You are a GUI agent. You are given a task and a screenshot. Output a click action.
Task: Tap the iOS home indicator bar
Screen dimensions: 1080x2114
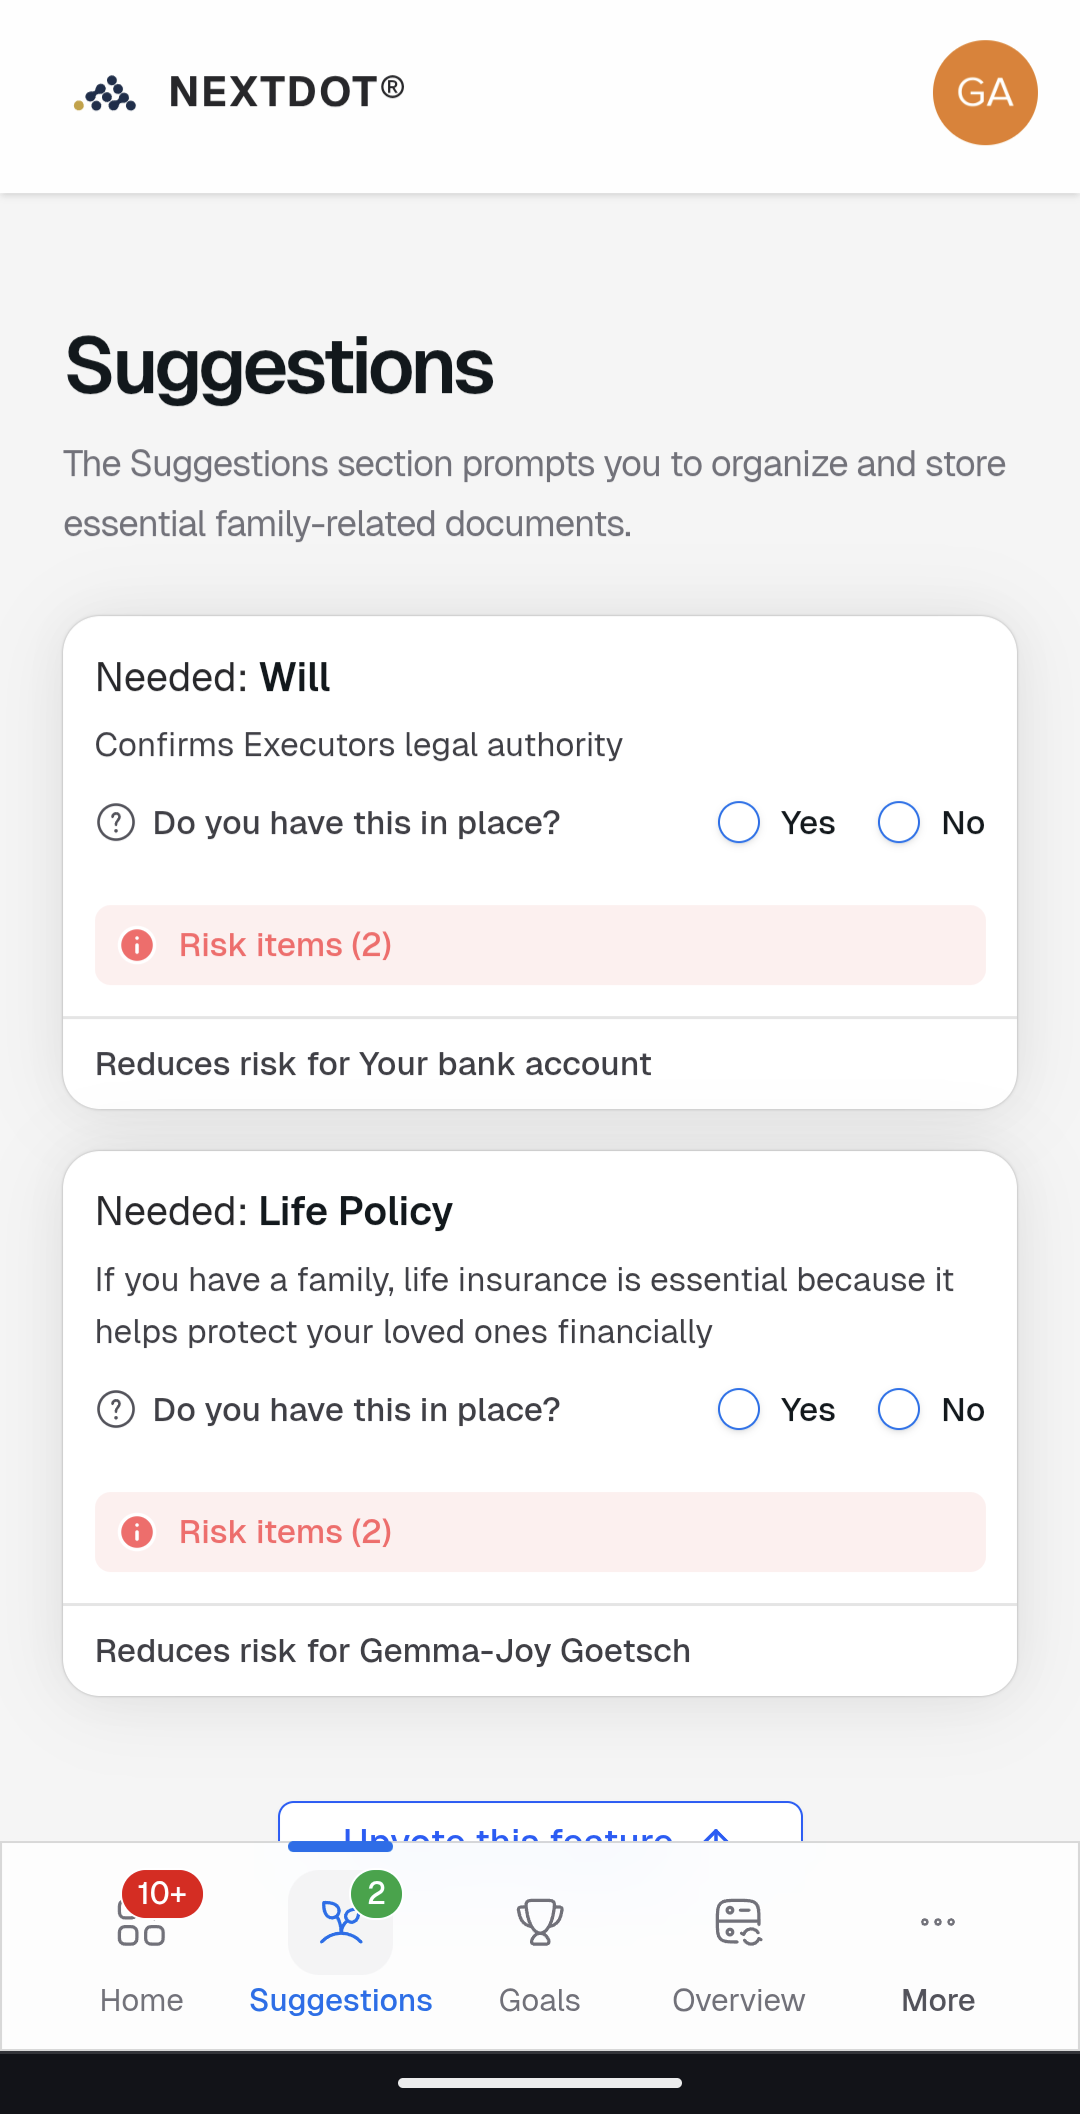pos(540,2083)
